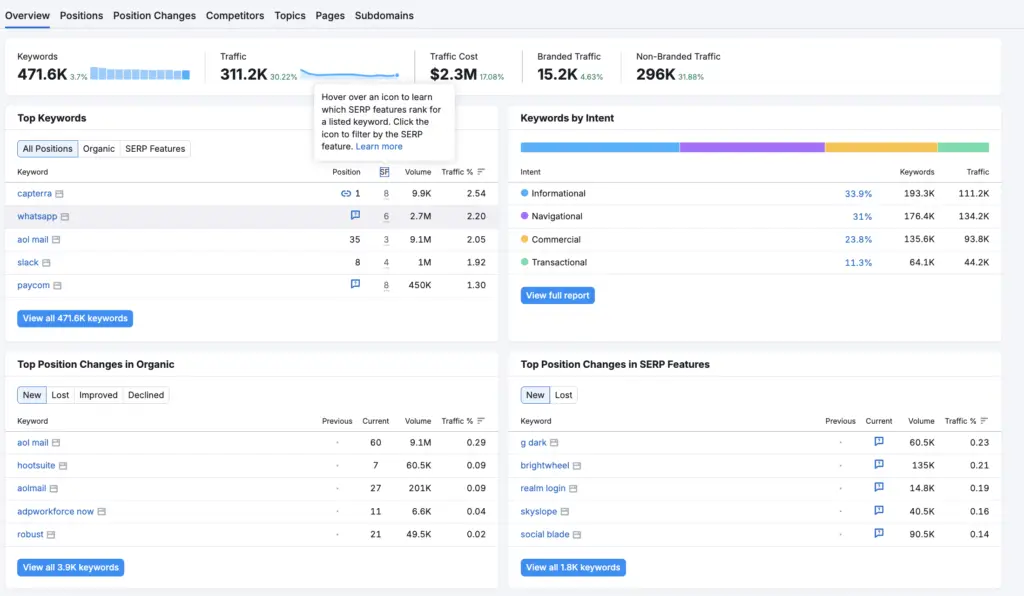Viewport: 1024px width, 596px height.
Task: Open SERP snapshot icon beside robust
Action: click(x=51, y=535)
